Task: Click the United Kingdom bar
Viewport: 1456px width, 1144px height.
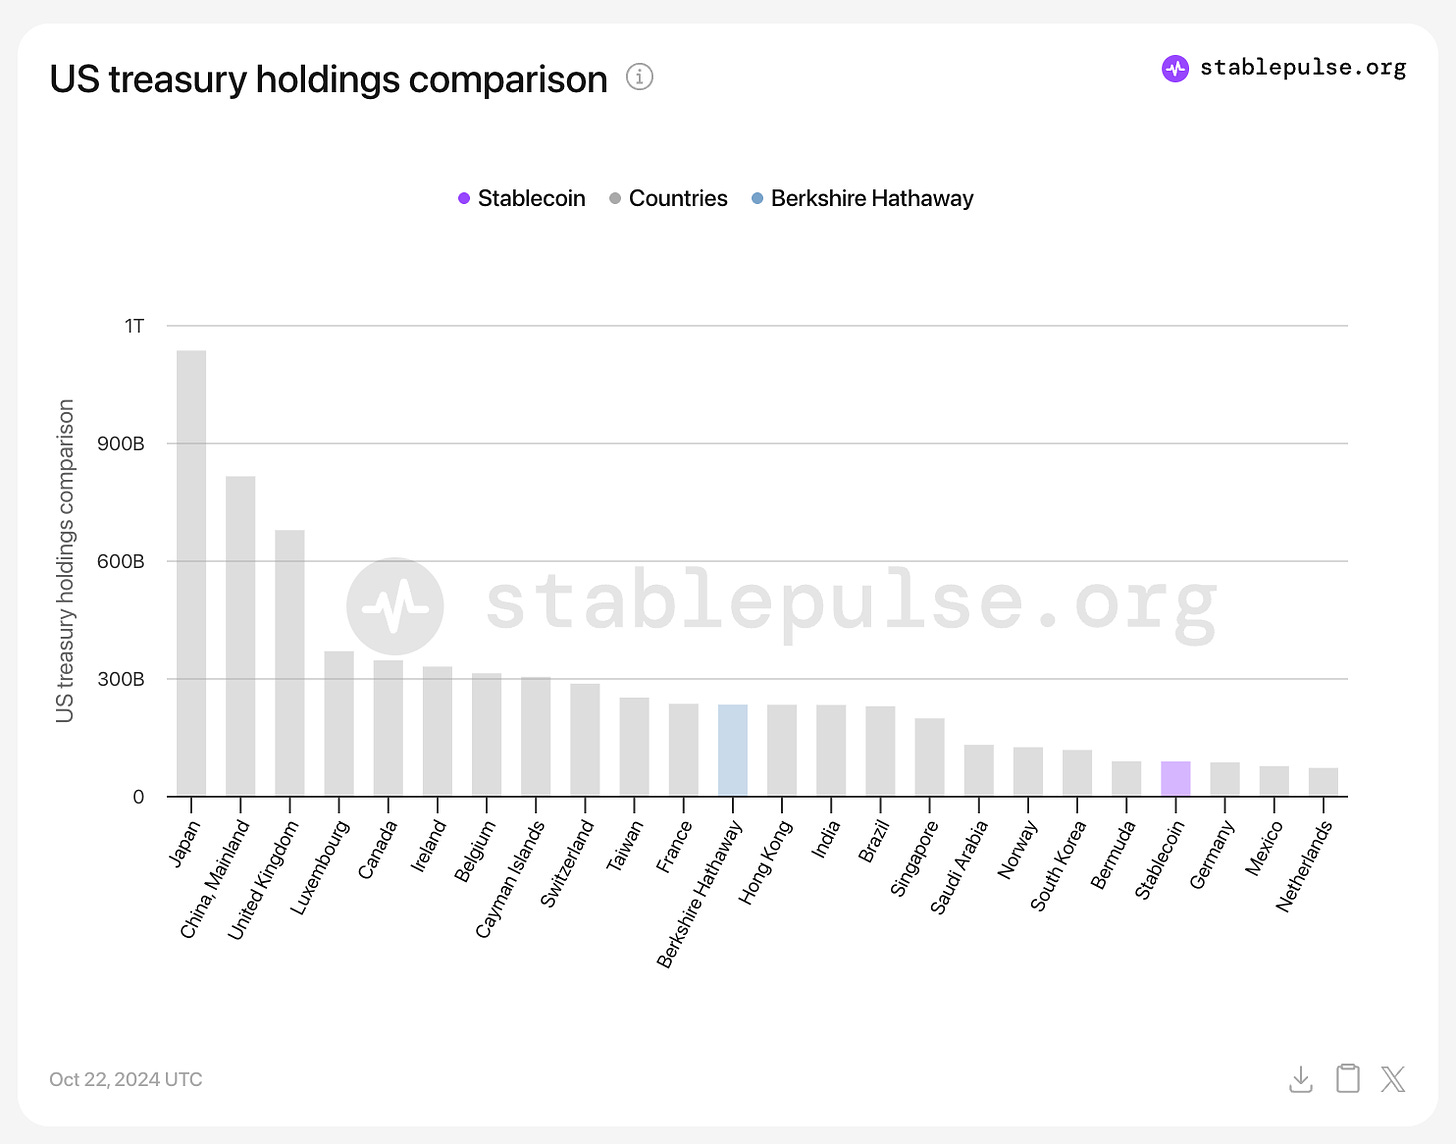Action: (290, 663)
